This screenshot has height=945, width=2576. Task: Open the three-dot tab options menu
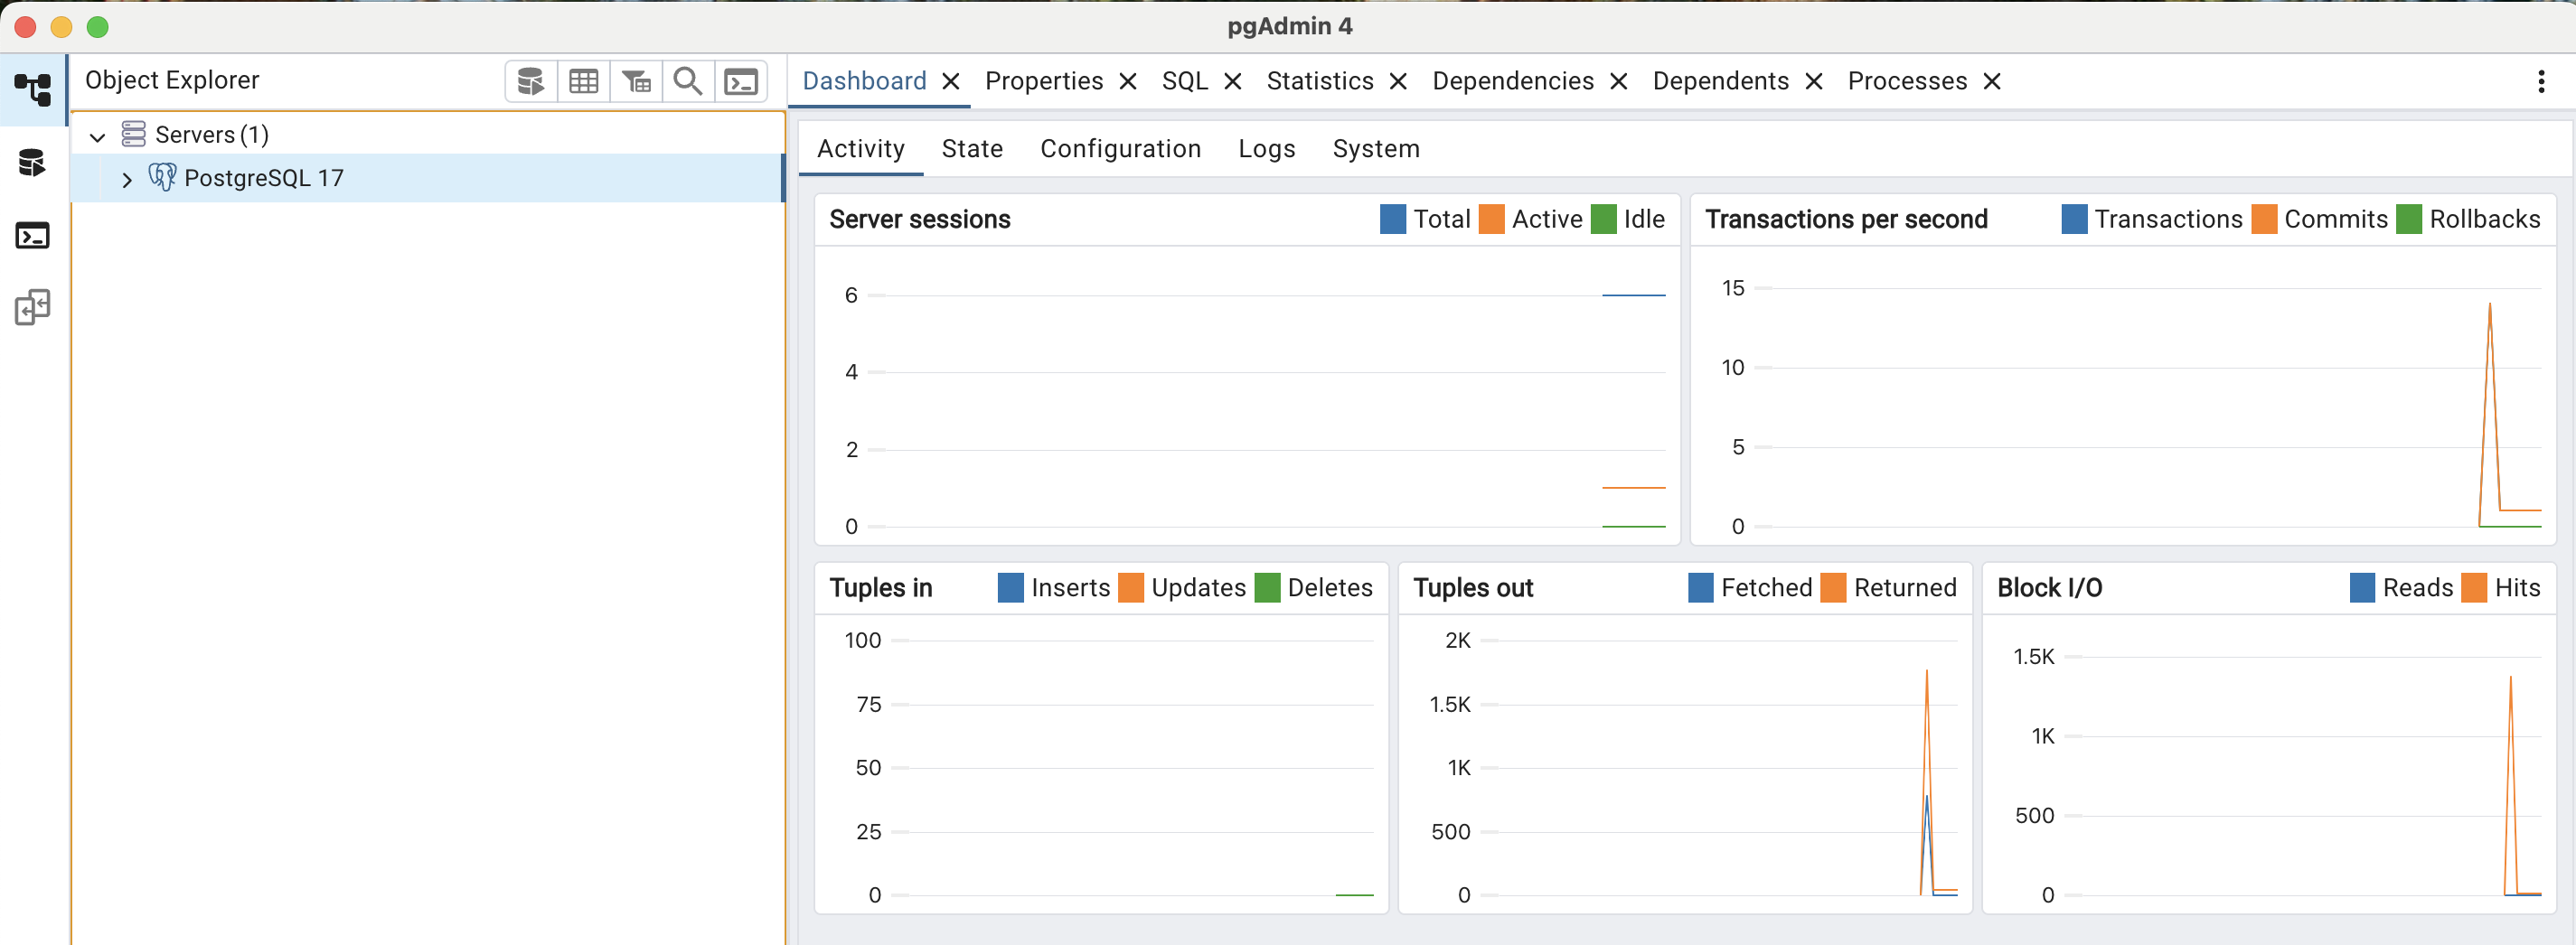(x=2541, y=81)
